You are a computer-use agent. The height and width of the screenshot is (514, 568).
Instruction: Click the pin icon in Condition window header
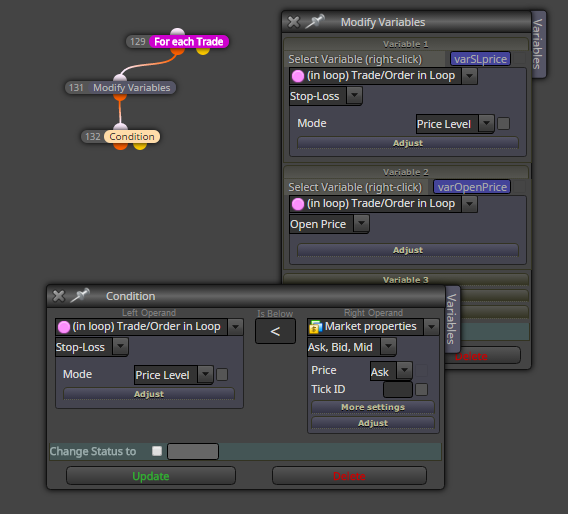pyautogui.click(x=80, y=296)
